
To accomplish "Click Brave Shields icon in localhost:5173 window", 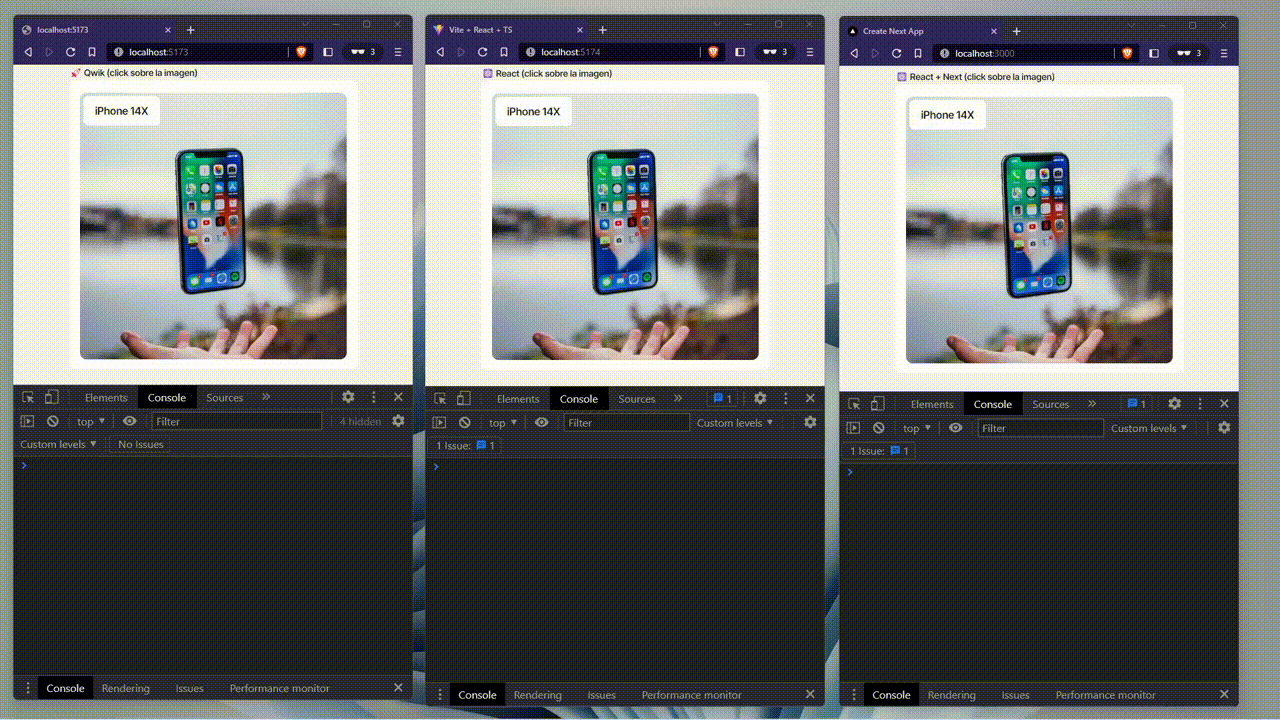I will tap(302, 52).
